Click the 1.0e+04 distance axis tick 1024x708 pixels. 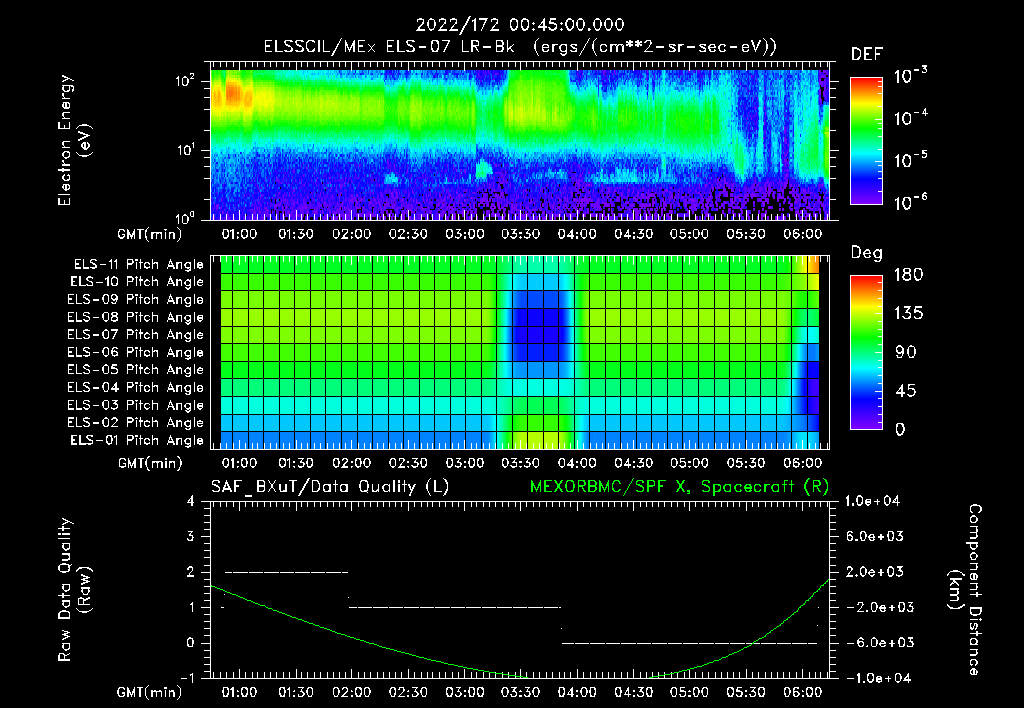(x=872, y=501)
